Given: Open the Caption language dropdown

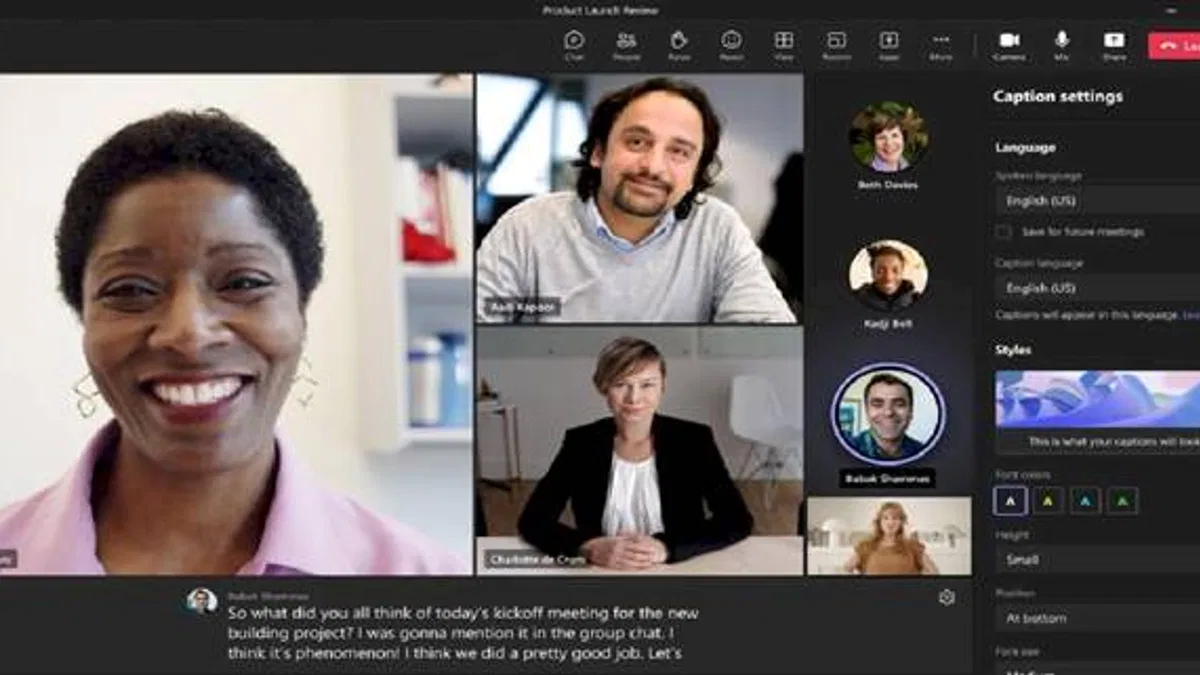Looking at the screenshot, I should tap(1098, 288).
